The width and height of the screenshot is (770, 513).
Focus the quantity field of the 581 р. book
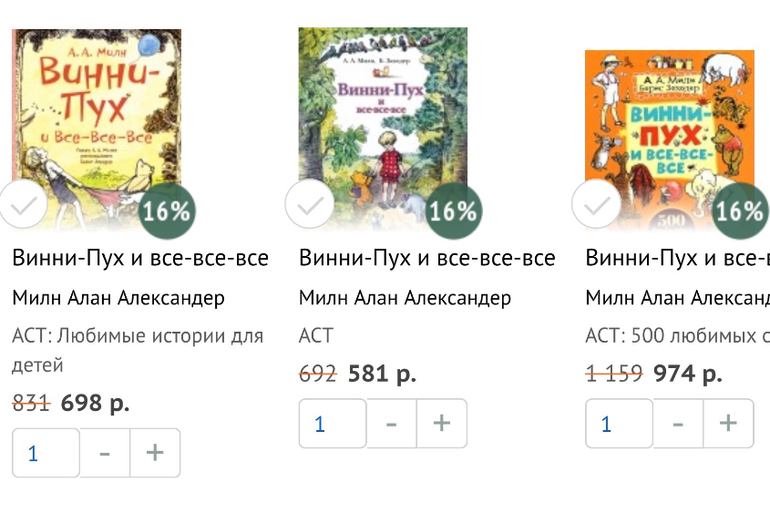click(x=332, y=423)
